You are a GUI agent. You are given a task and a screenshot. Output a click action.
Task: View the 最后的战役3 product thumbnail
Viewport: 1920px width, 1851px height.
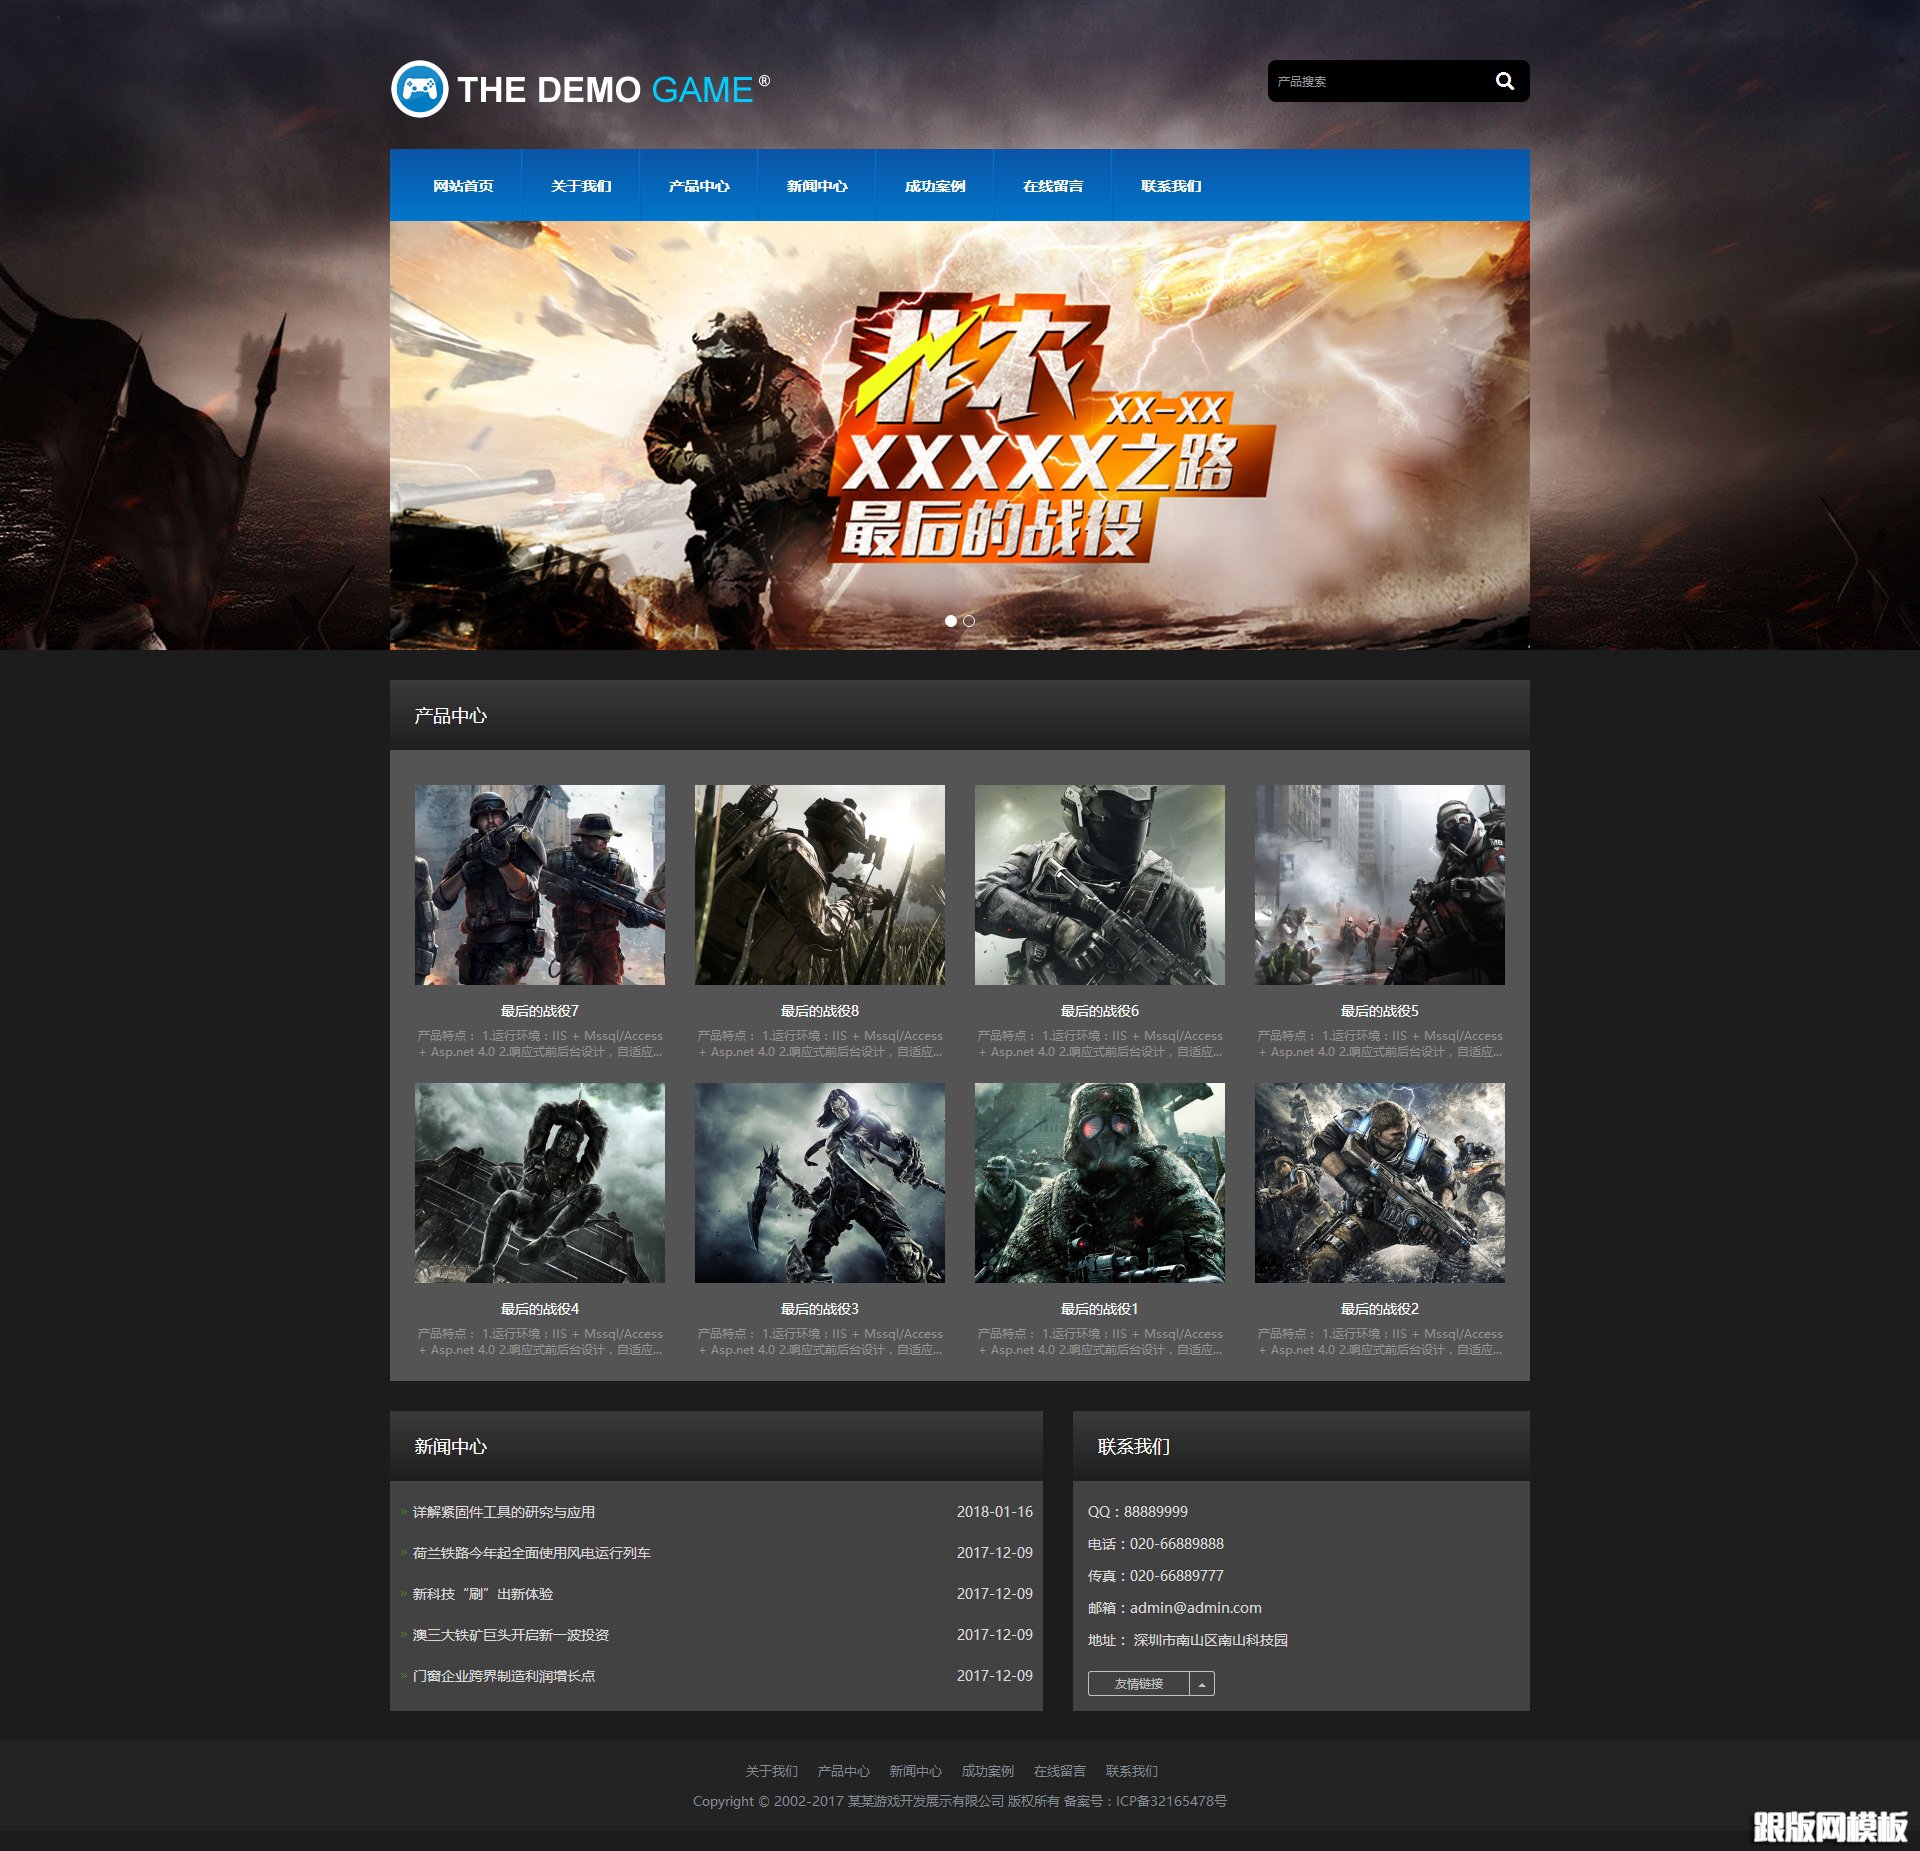click(819, 1182)
